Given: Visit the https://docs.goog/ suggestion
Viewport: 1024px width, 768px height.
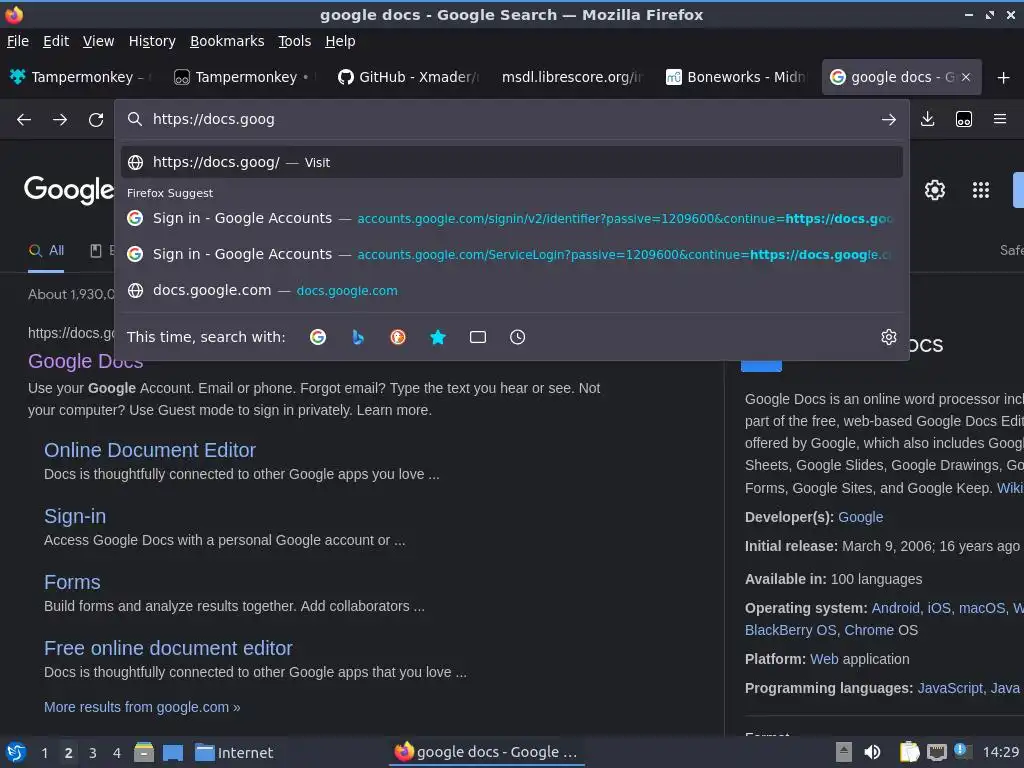Looking at the screenshot, I should click(x=511, y=162).
